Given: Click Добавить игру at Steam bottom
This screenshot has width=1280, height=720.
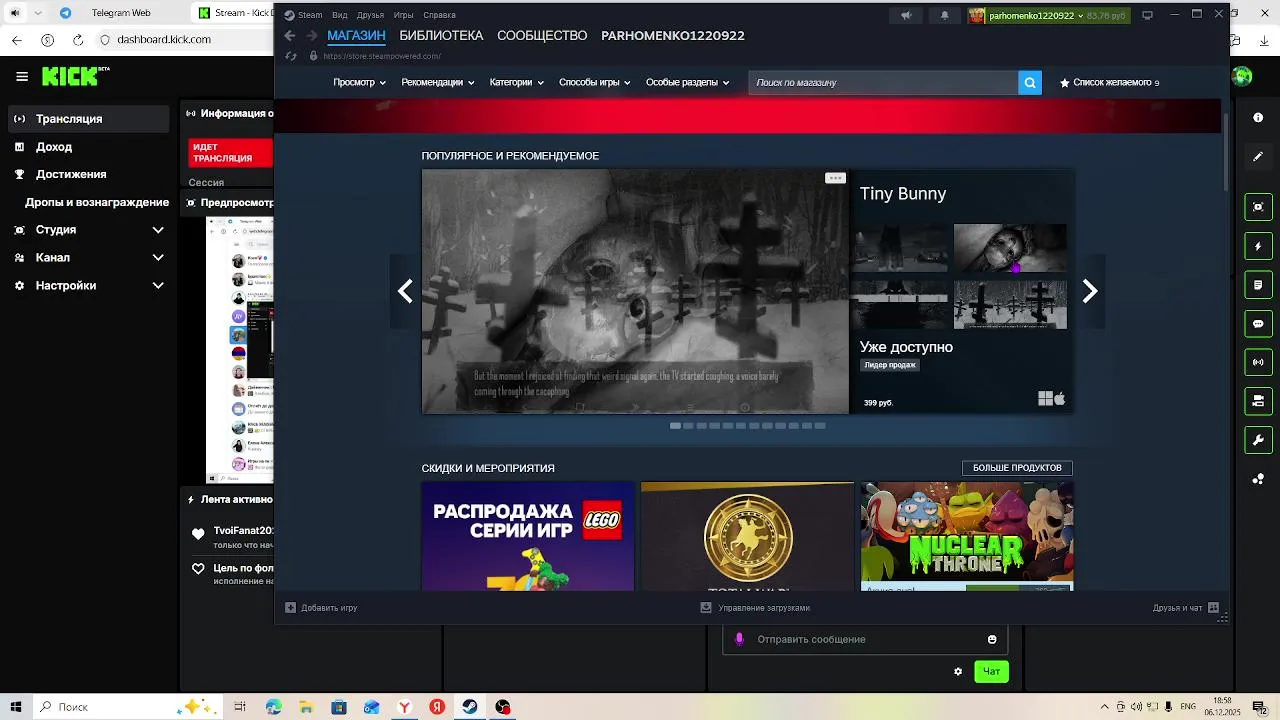Looking at the screenshot, I should click(321, 607).
